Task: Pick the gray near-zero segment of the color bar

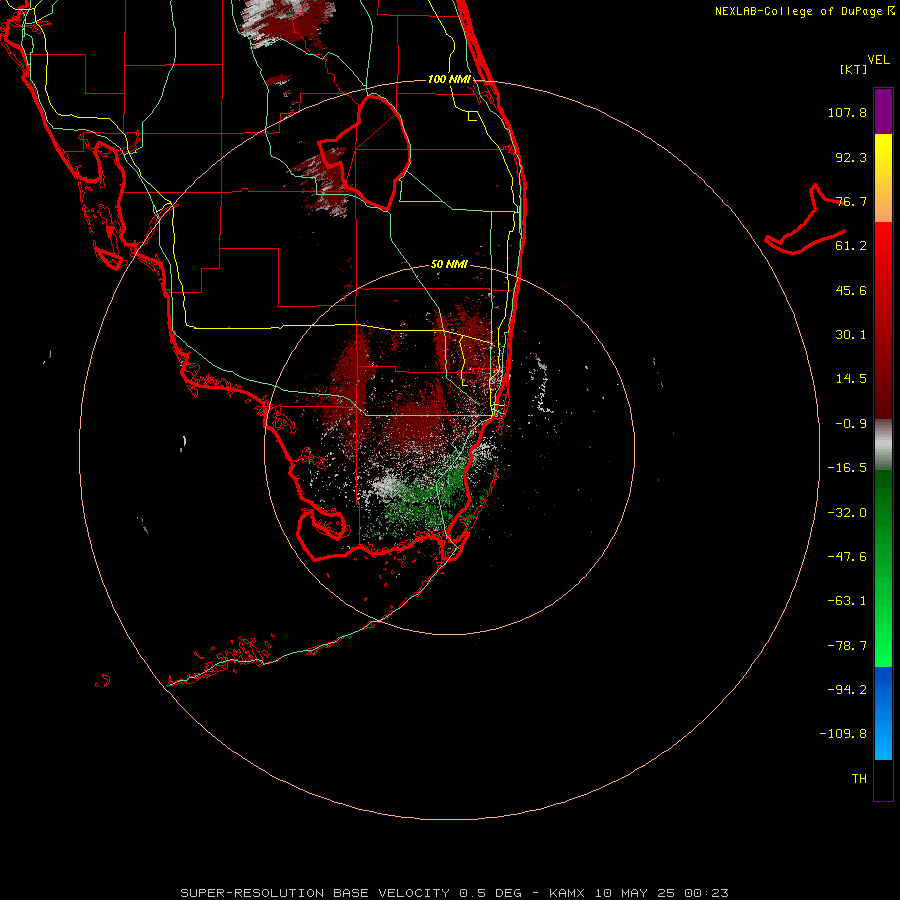Action: point(883,443)
